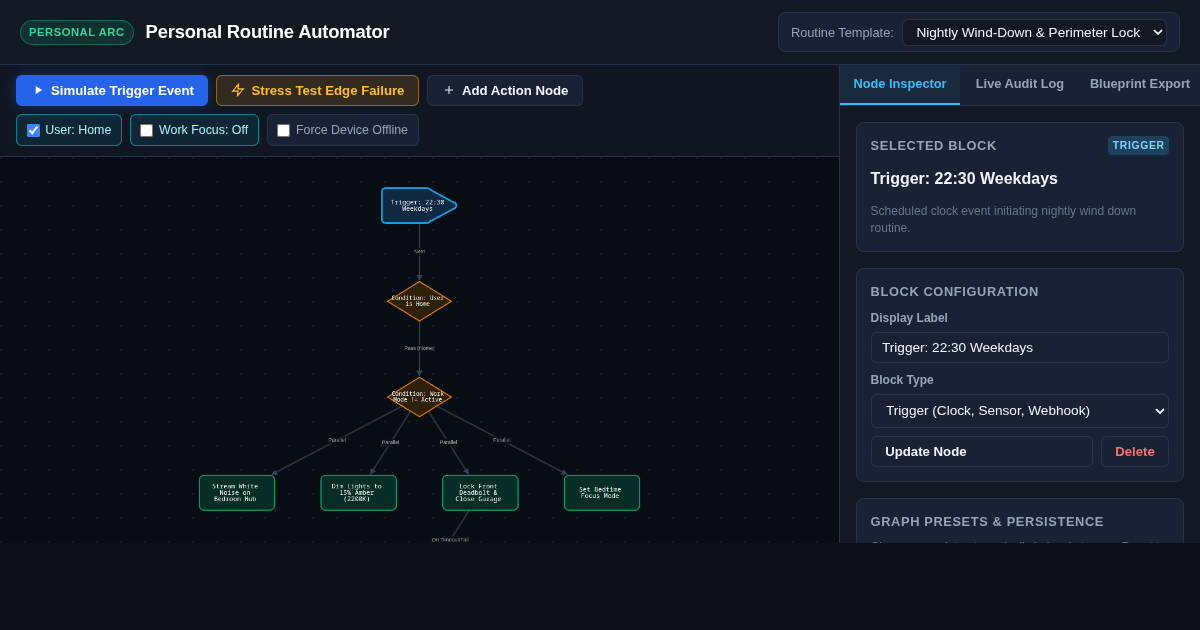Switch to the Live Audit Log tab
Screen dimensions: 1200x630
click(1020, 84)
